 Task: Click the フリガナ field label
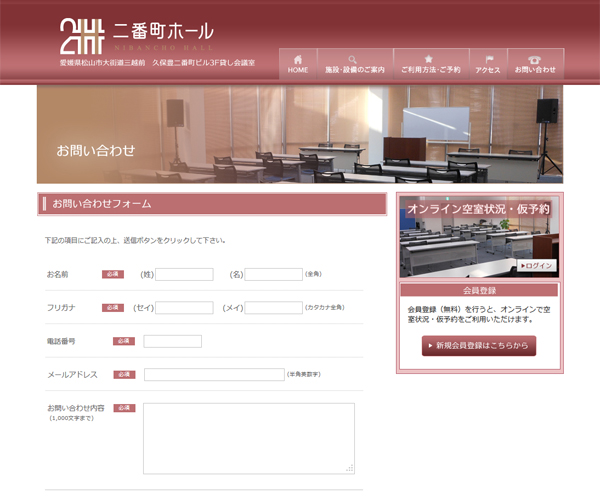tap(61, 308)
